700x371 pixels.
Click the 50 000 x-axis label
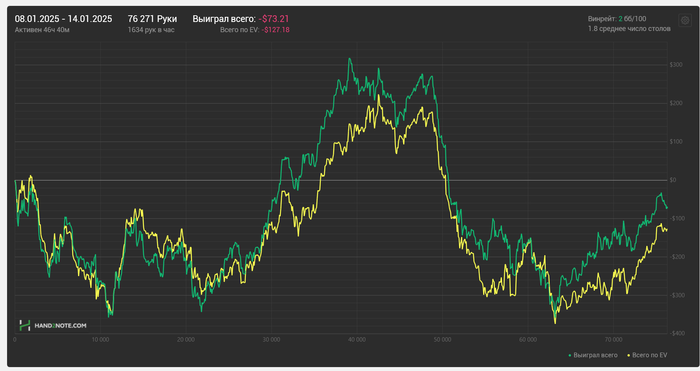point(442,340)
